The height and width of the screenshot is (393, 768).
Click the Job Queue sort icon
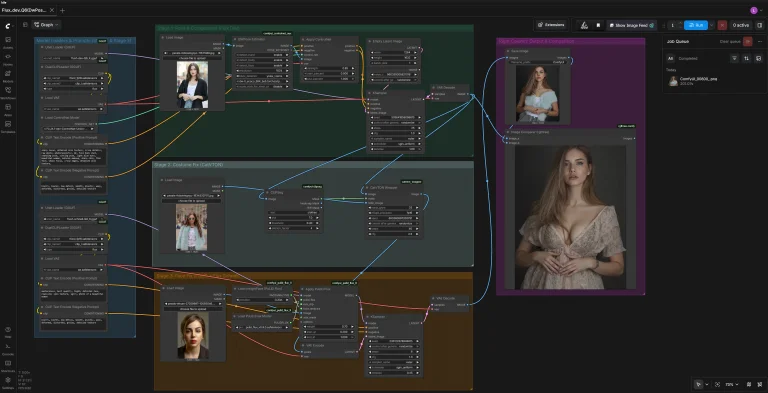click(x=746, y=58)
